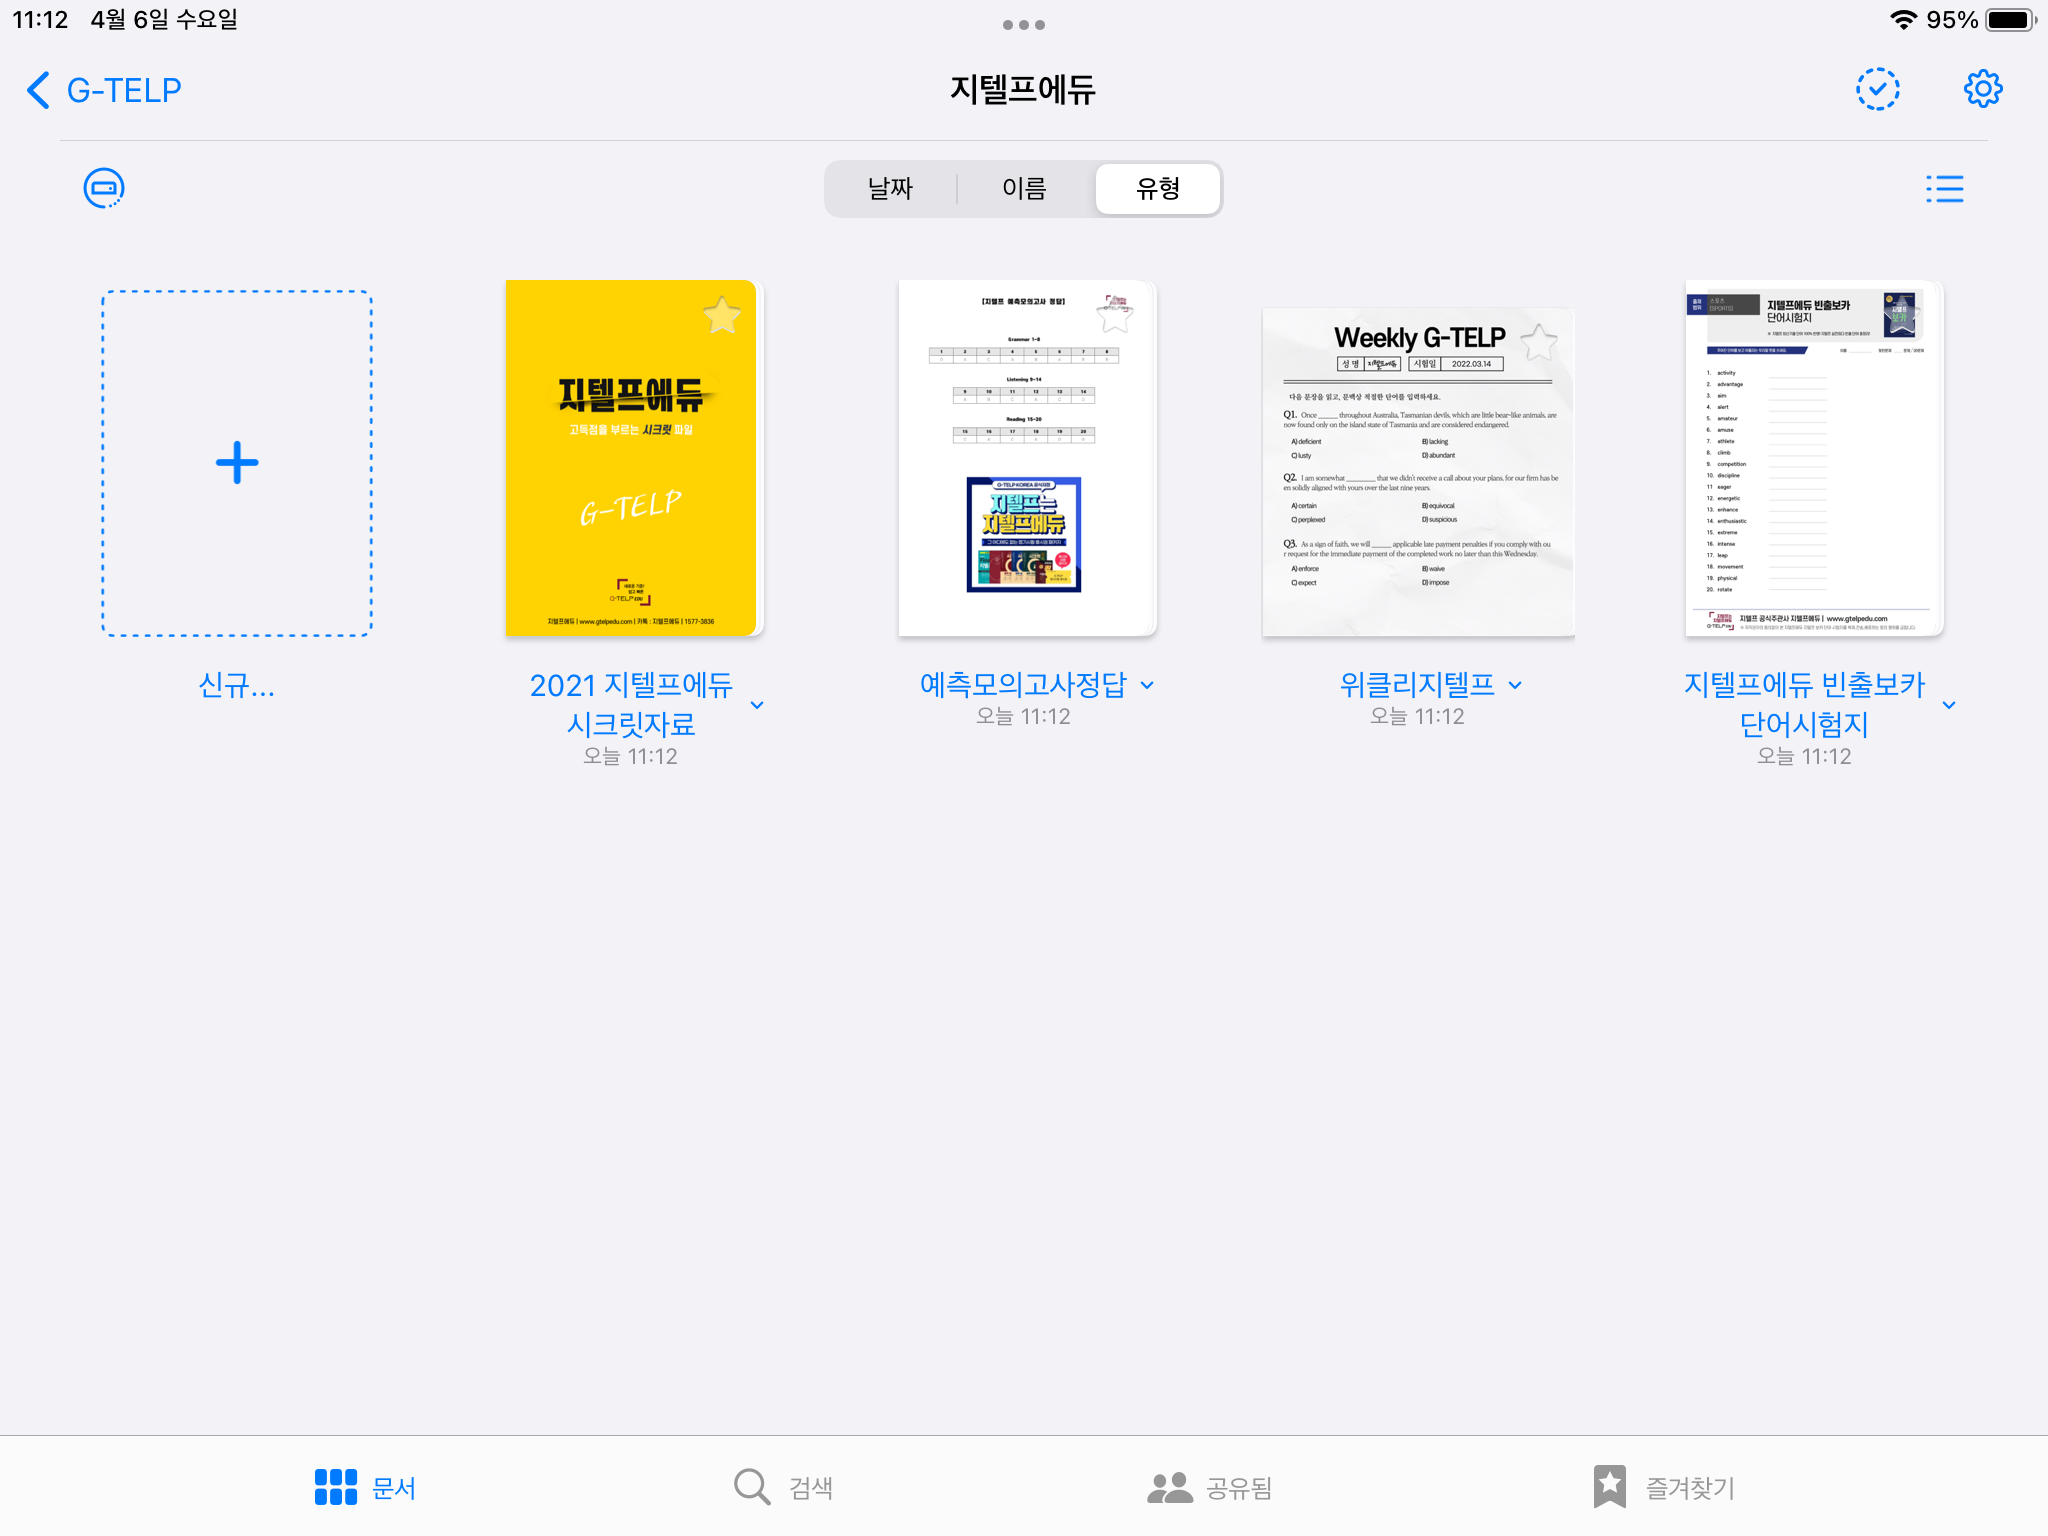Open the Weekly G-TELP document thumbnail
Viewport: 2048px width, 1536px height.
point(1418,472)
